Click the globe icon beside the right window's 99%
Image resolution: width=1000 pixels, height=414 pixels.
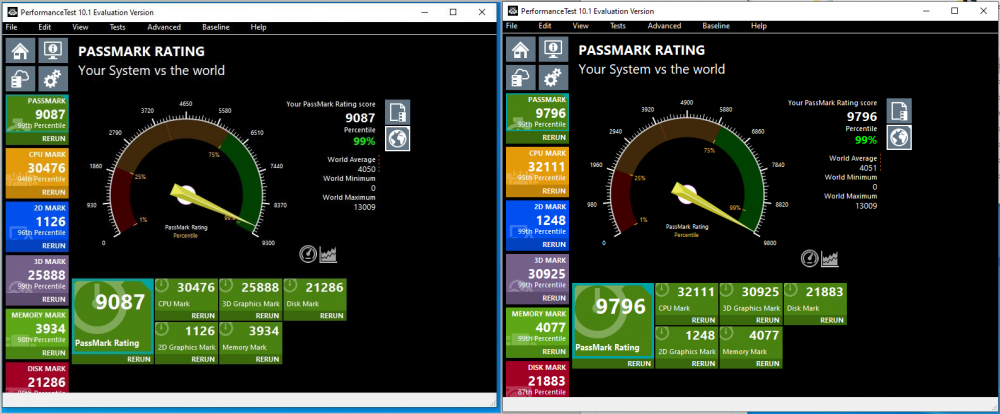pyautogui.click(x=899, y=137)
